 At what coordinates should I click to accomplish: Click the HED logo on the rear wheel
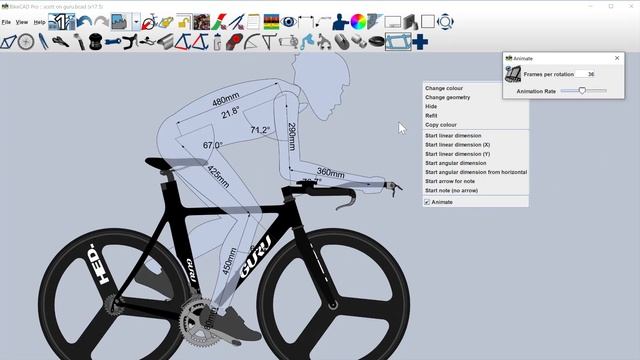(98, 264)
